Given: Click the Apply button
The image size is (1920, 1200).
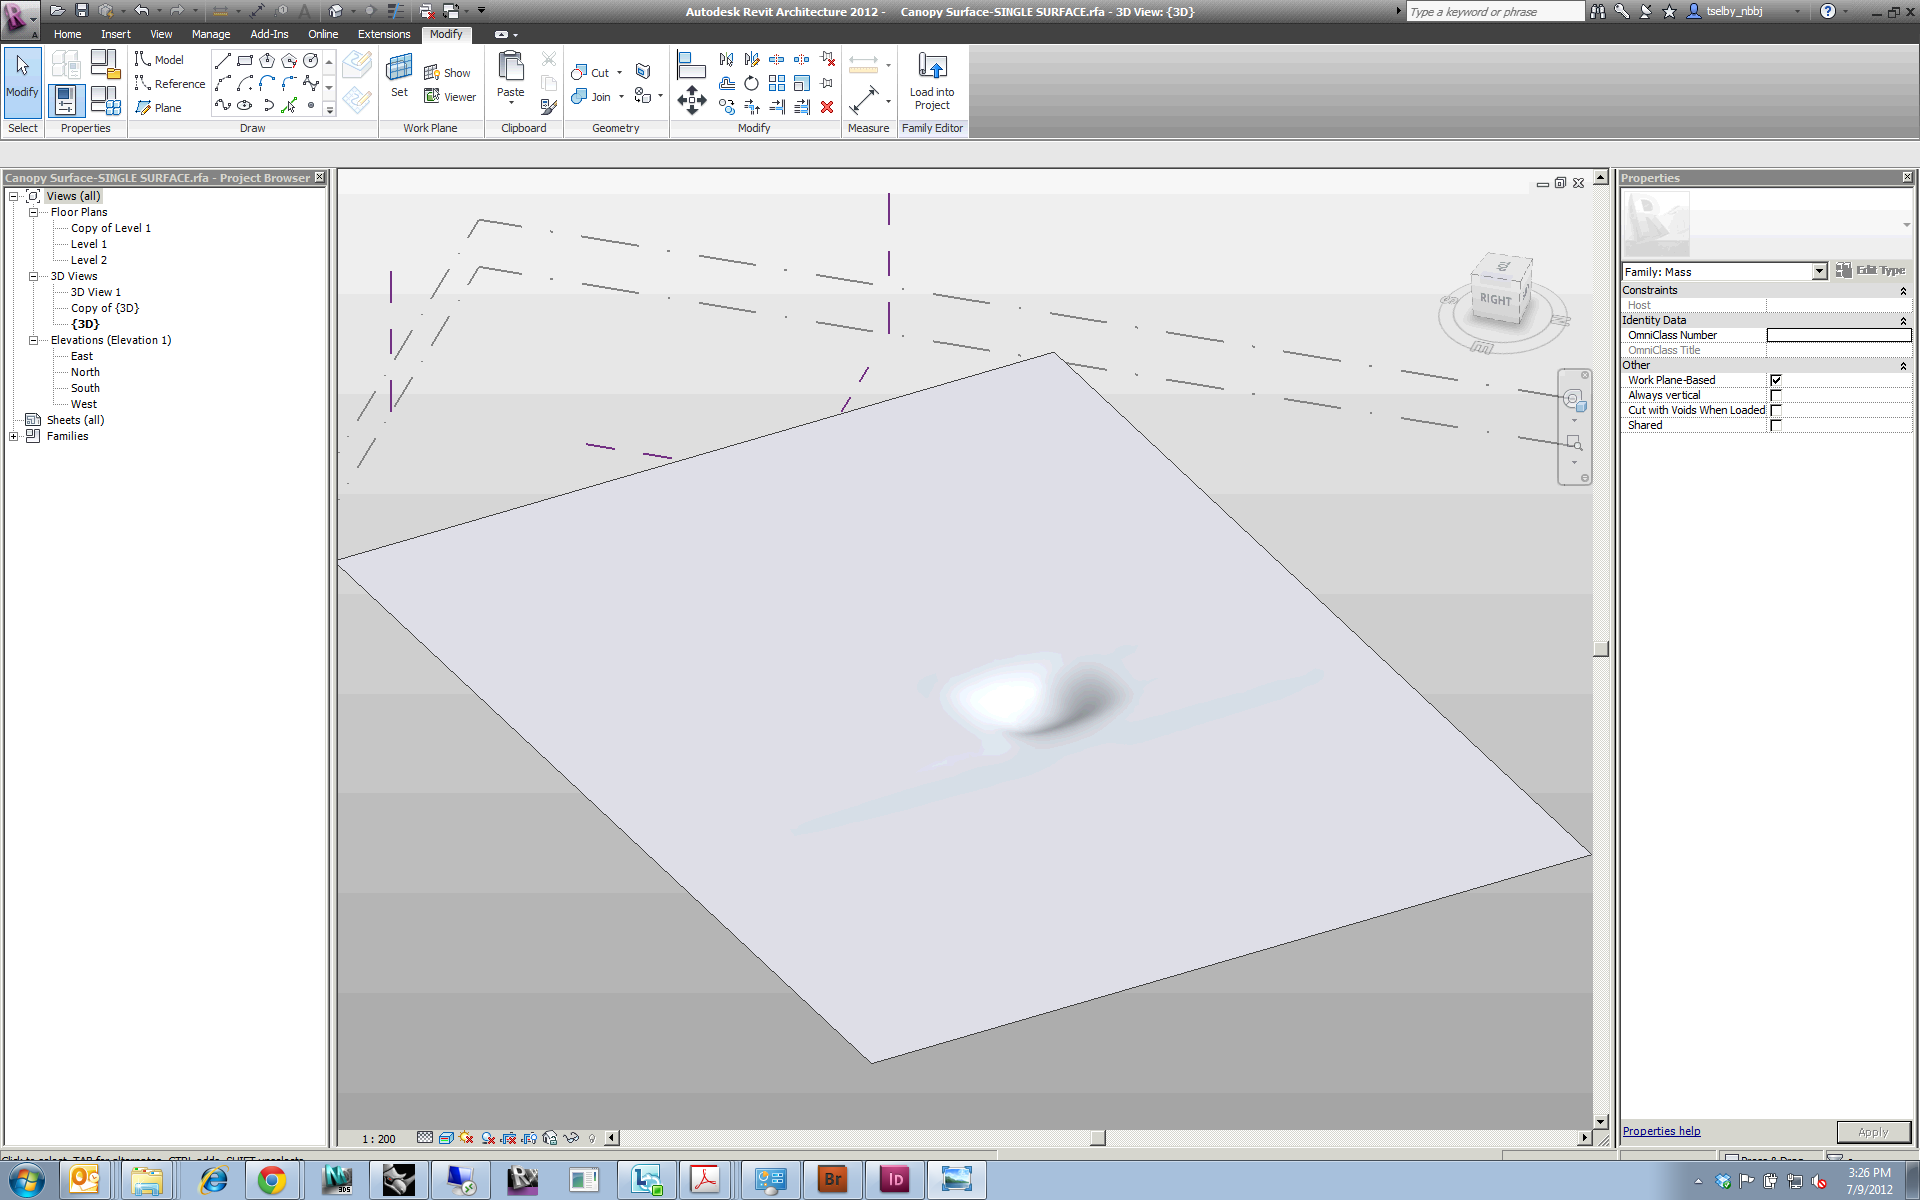Looking at the screenshot, I should (x=1873, y=1132).
